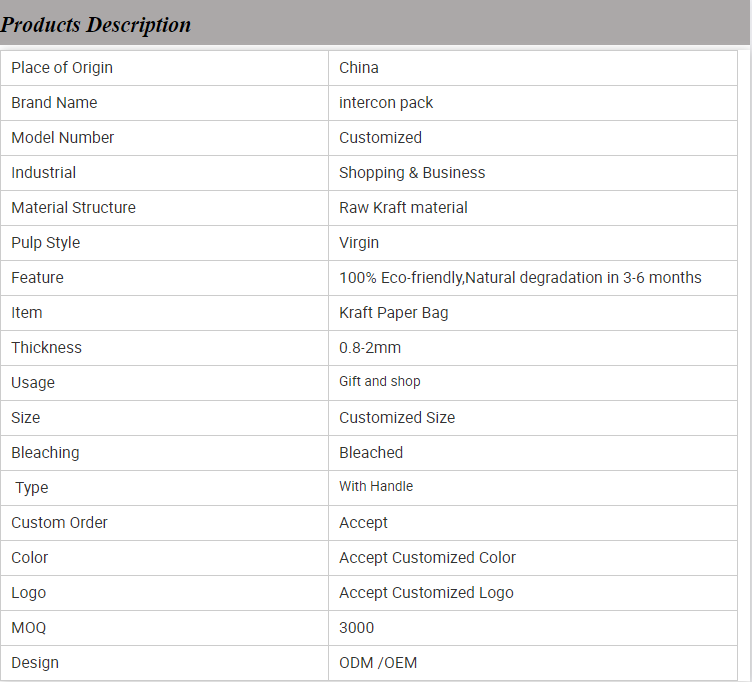
Task: Click the 'Kraft Paper Bag' value
Action: click(x=394, y=313)
